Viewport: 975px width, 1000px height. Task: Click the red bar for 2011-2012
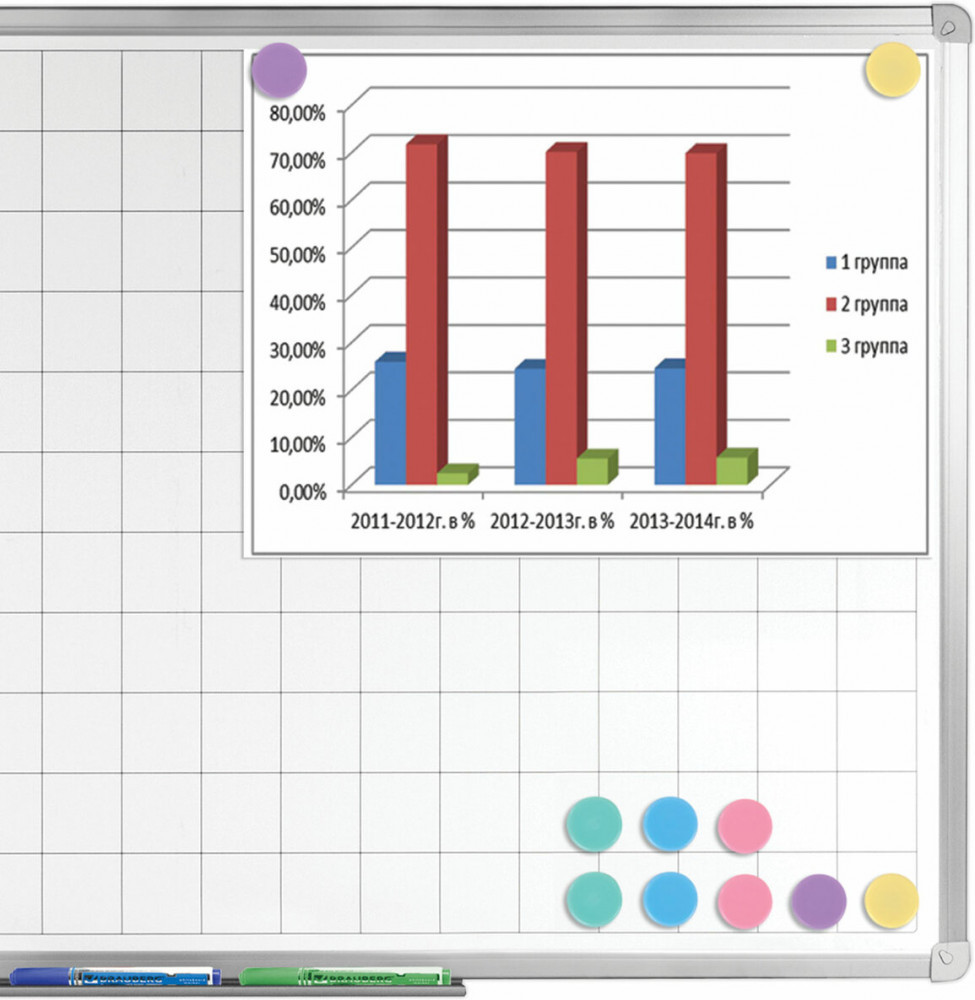422,312
